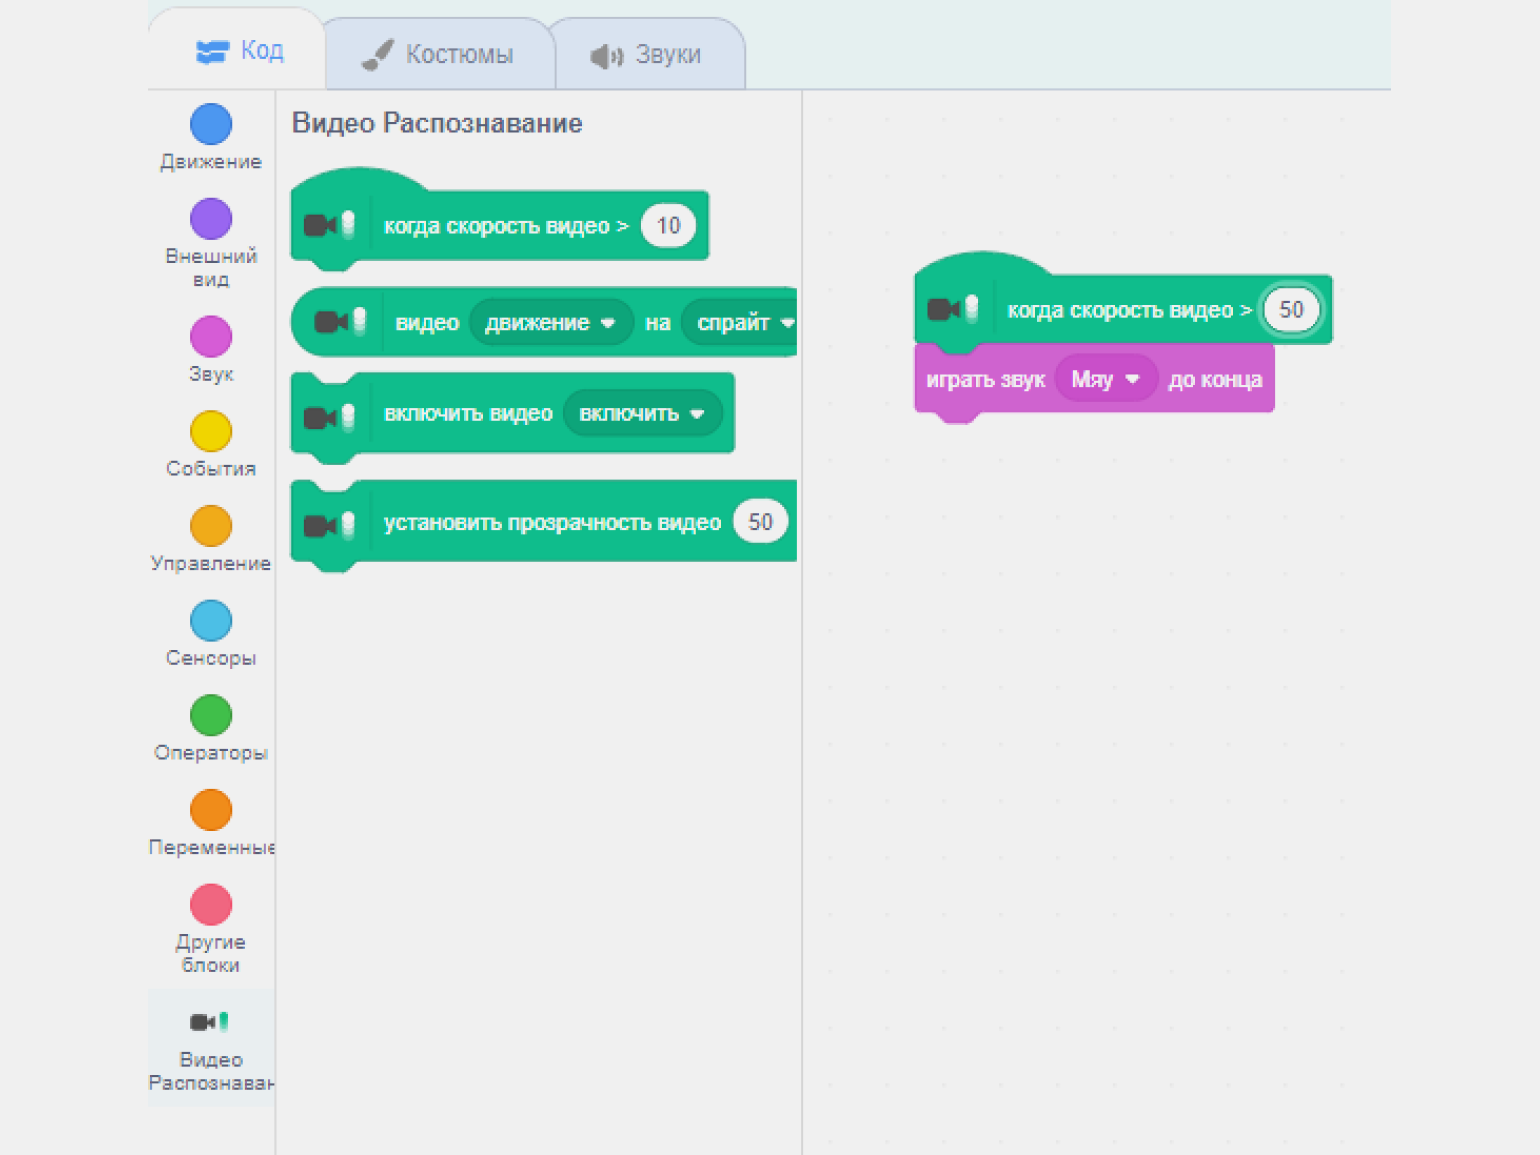Click the palette 'когда скорость видео >' block label

pos(506,226)
